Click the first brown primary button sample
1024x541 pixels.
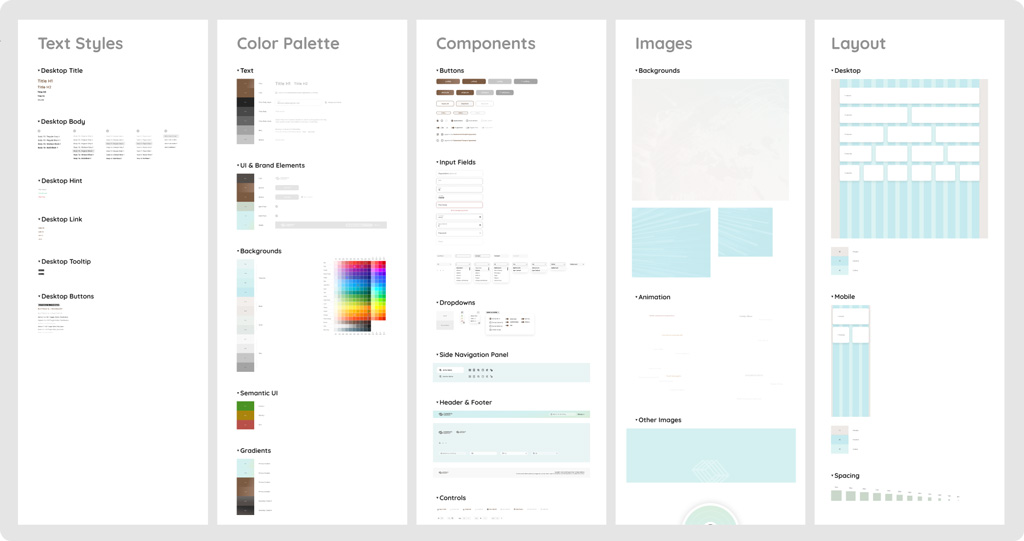[448, 81]
